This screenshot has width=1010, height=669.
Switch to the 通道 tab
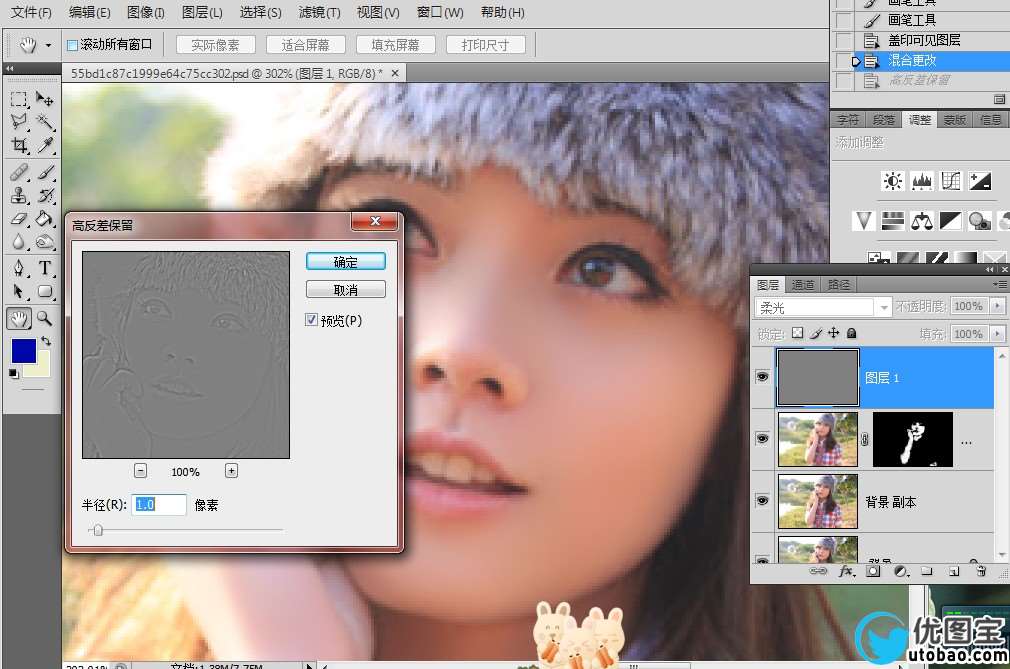[x=803, y=285]
